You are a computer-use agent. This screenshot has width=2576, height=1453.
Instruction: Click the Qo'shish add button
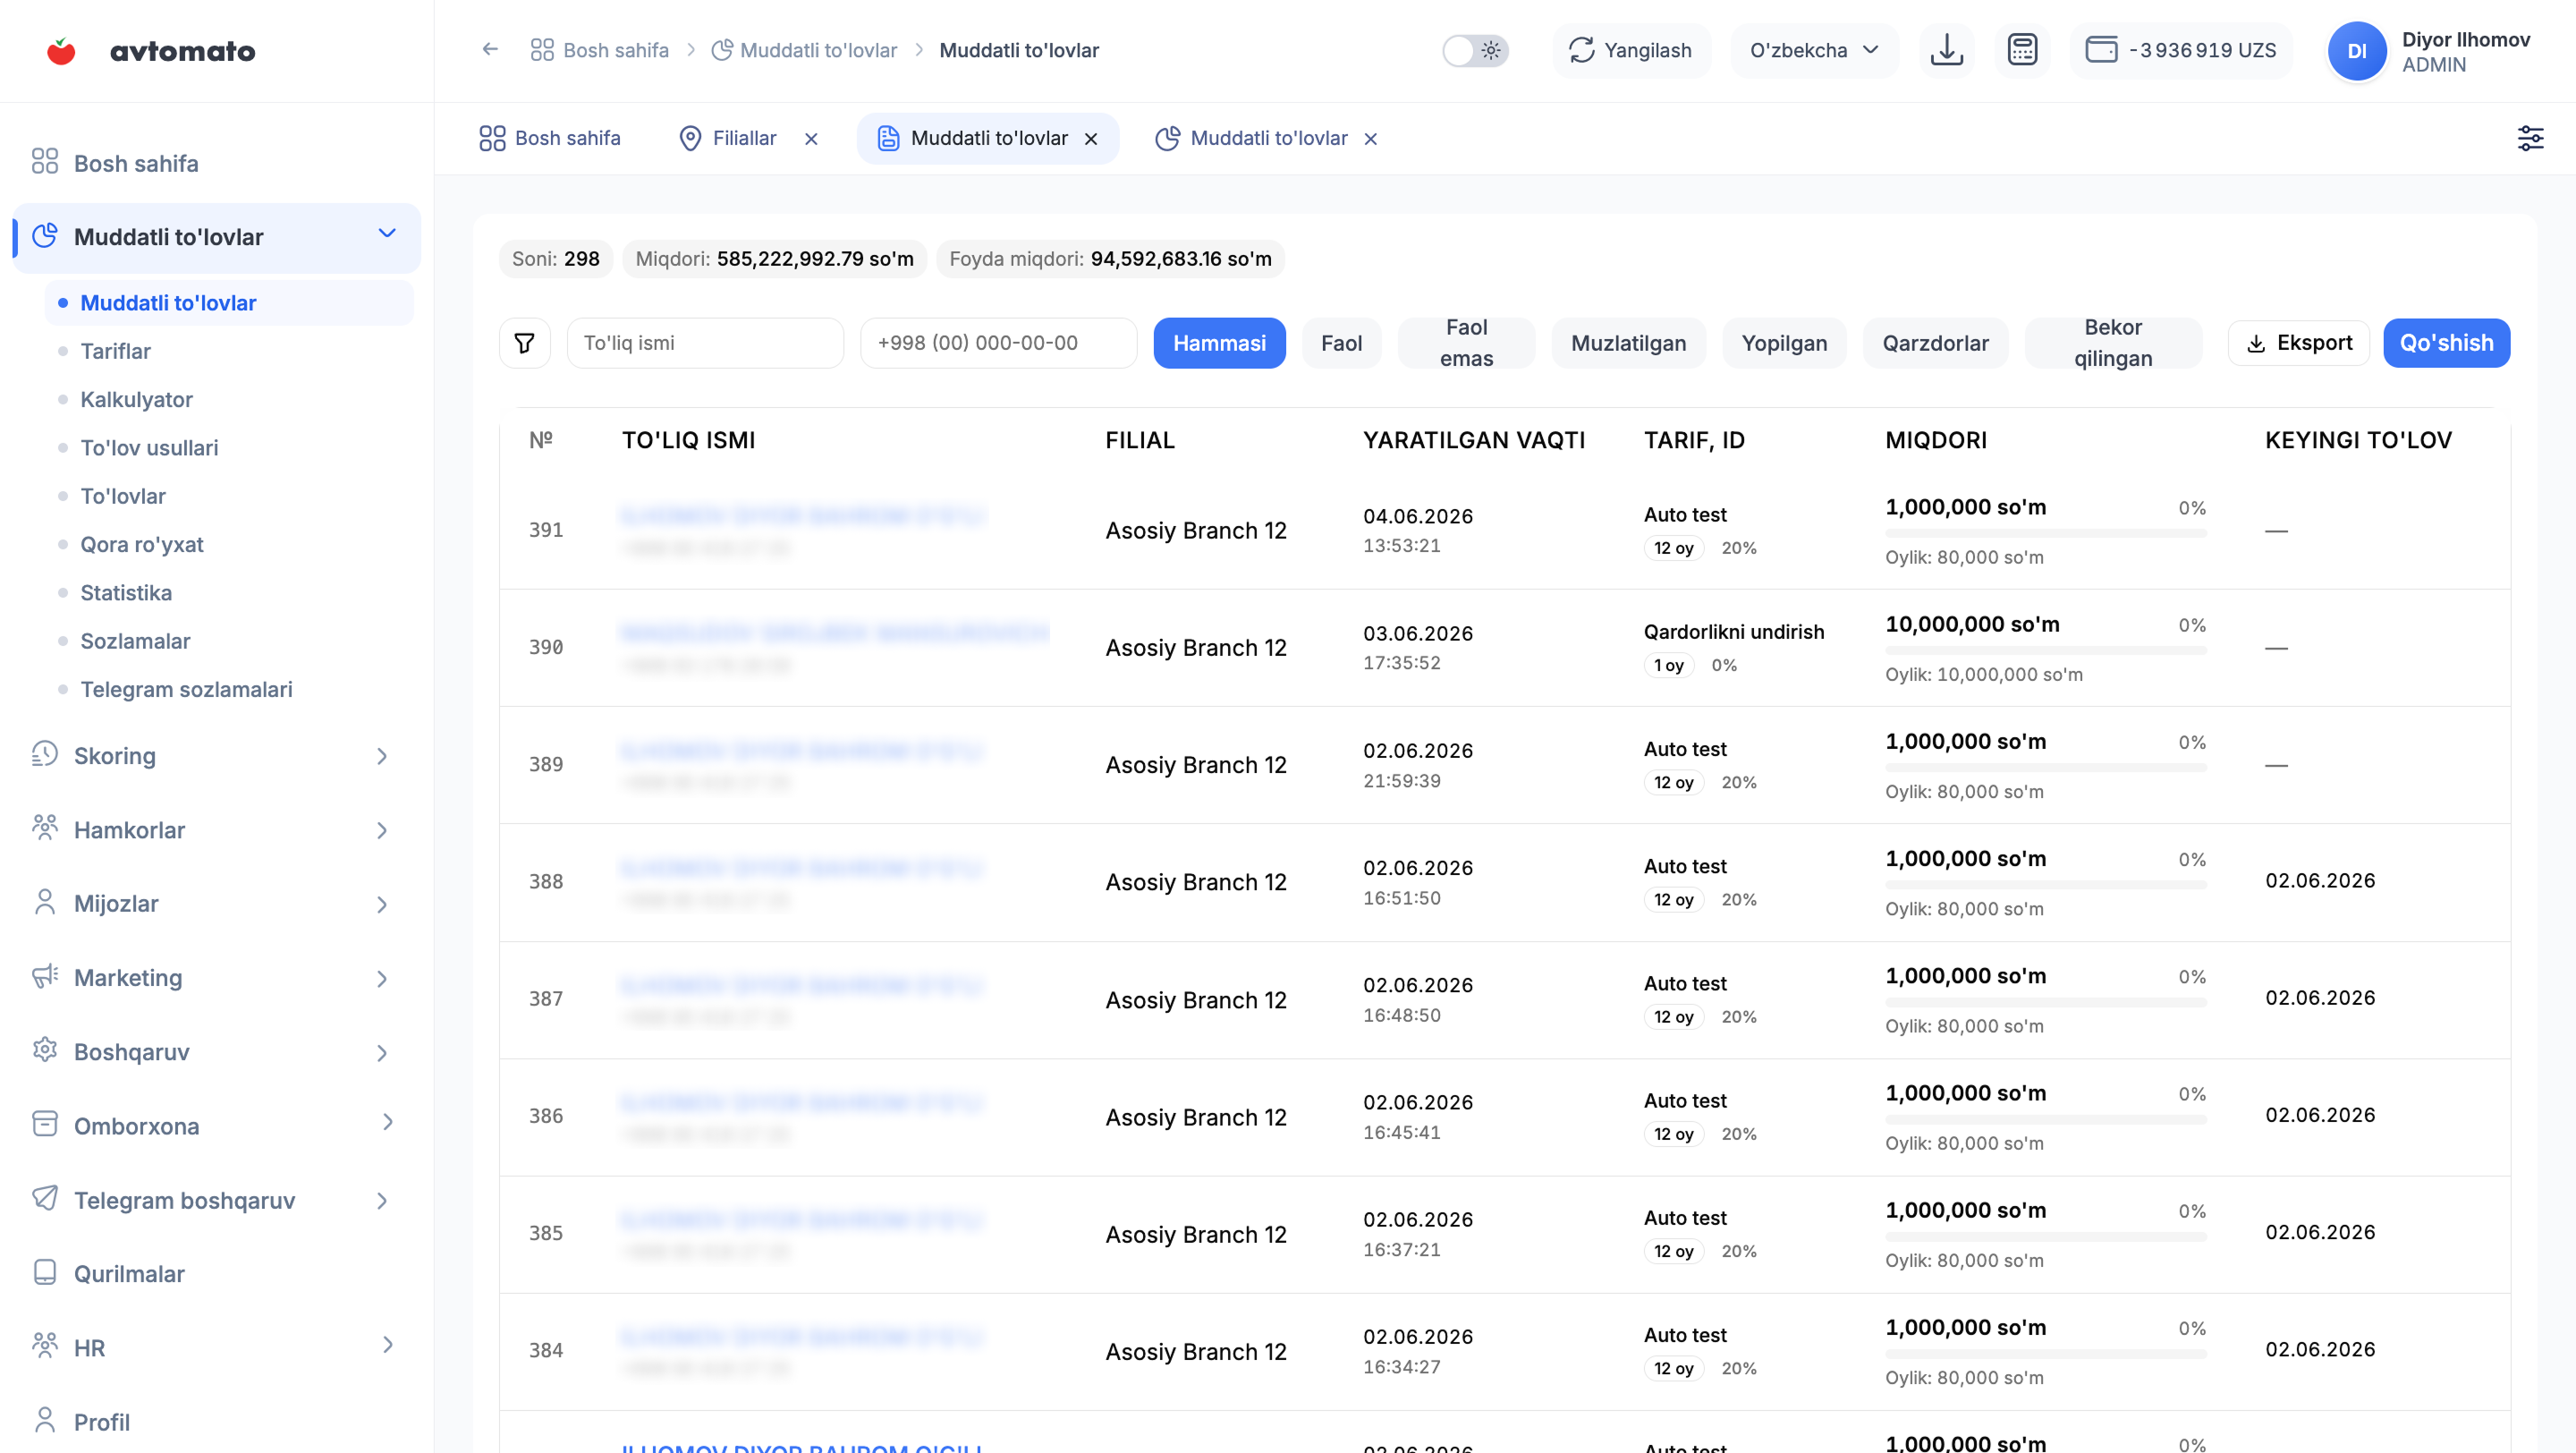click(x=2446, y=343)
